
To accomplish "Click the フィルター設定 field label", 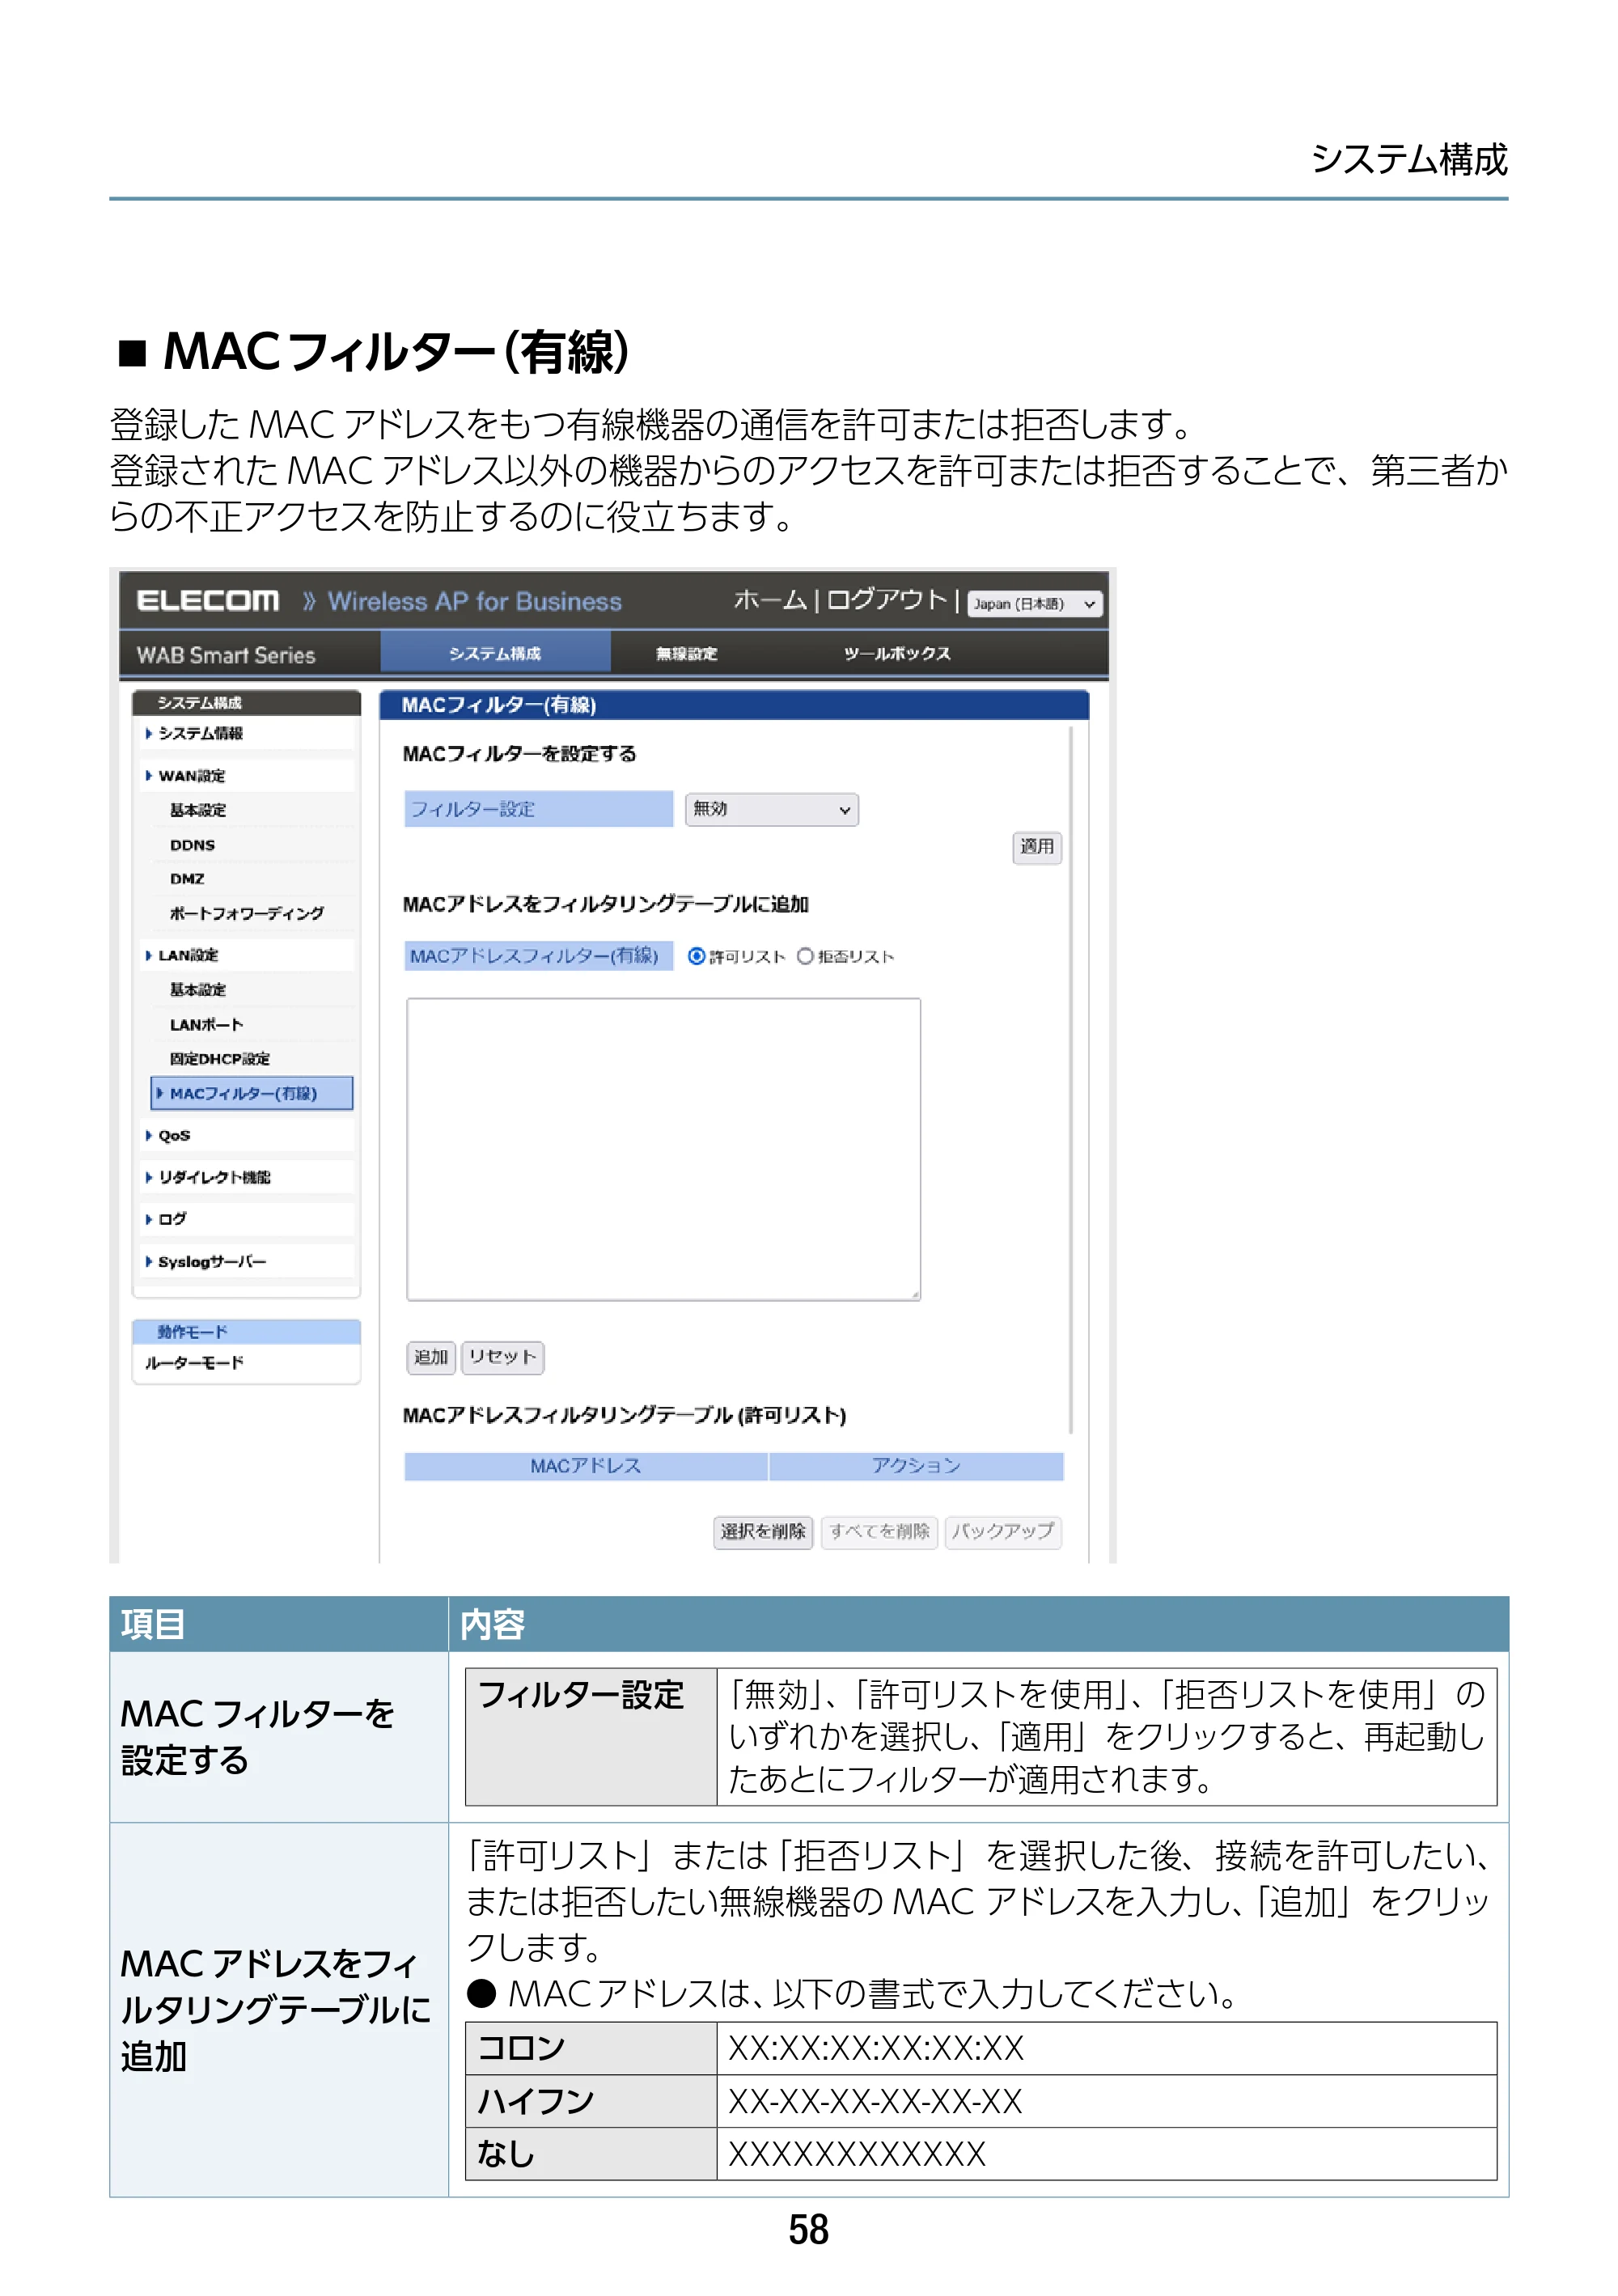I will point(538,809).
